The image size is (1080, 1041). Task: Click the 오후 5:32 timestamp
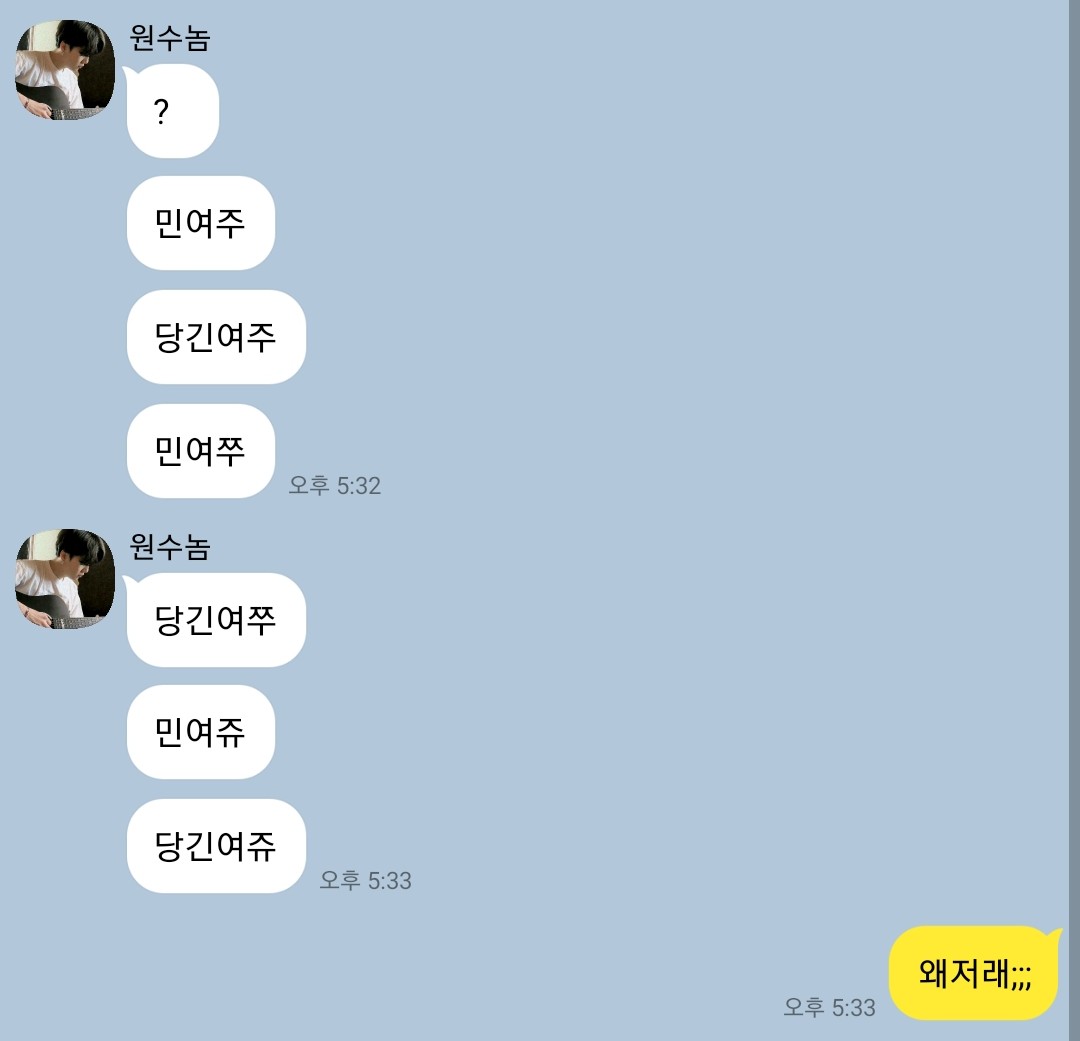pos(334,486)
